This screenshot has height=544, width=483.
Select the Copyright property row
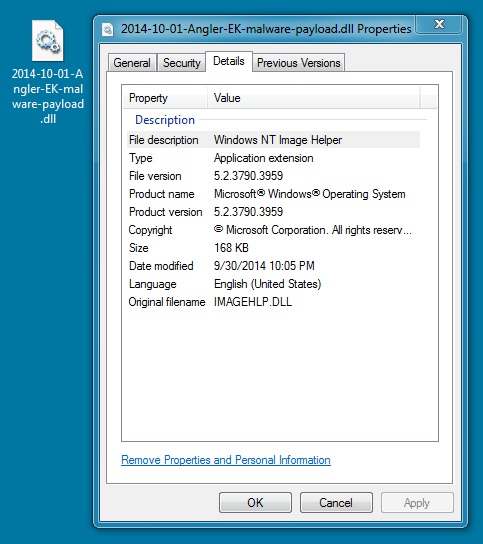(x=273, y=230)
